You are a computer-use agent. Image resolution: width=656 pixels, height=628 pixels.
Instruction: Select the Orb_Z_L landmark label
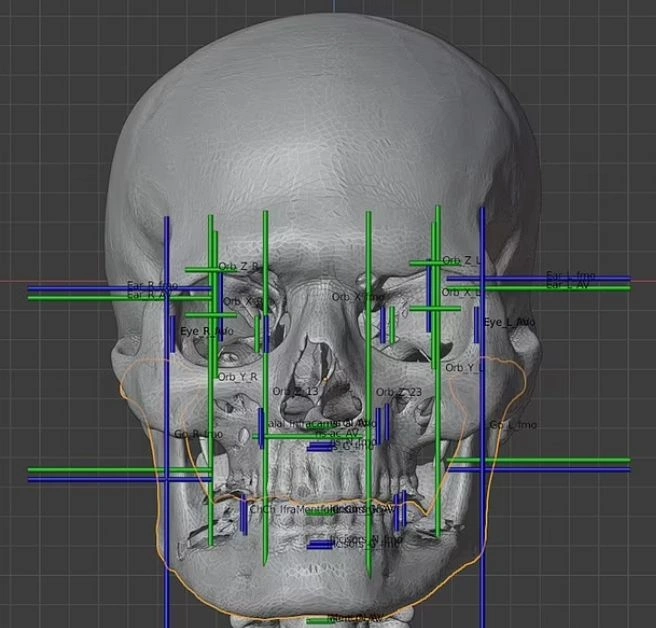click(461, 260)
